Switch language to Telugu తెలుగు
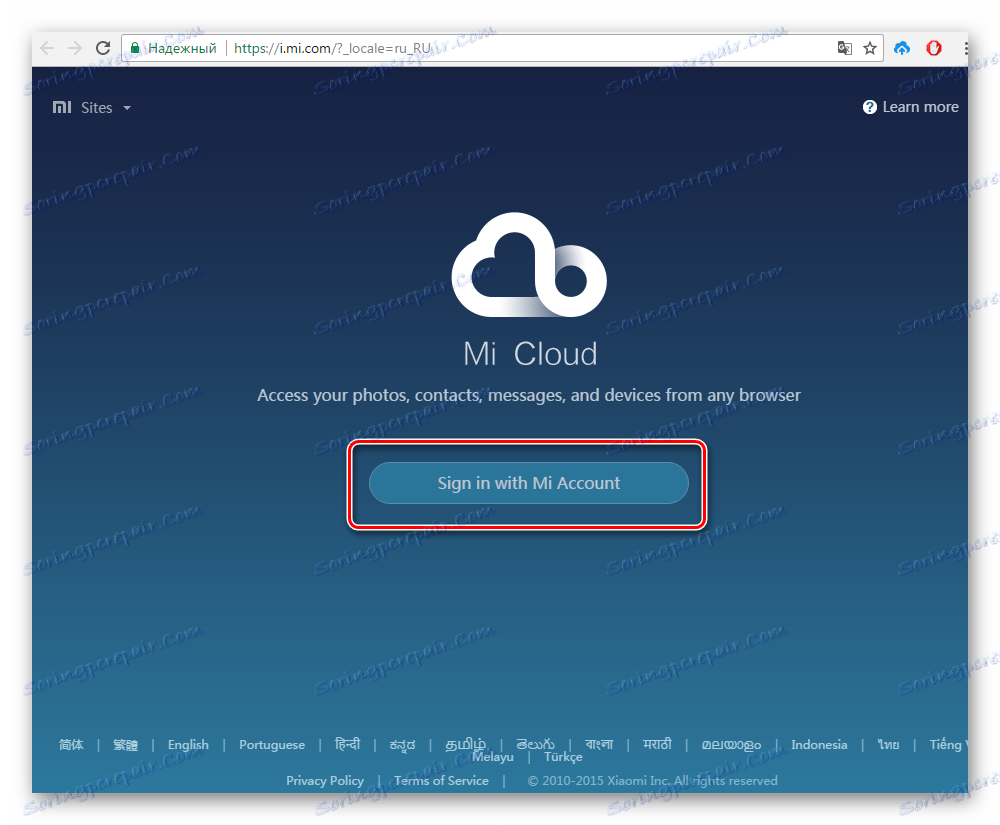This screenshot has width=1000, height=825. [x=535, y=744]
